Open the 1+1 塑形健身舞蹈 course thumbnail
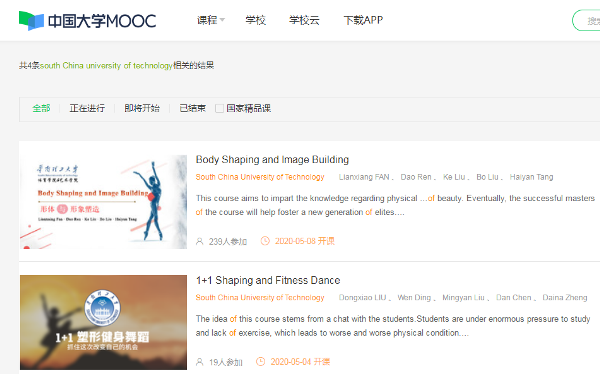Screen dimensions: 600x374 103,322
